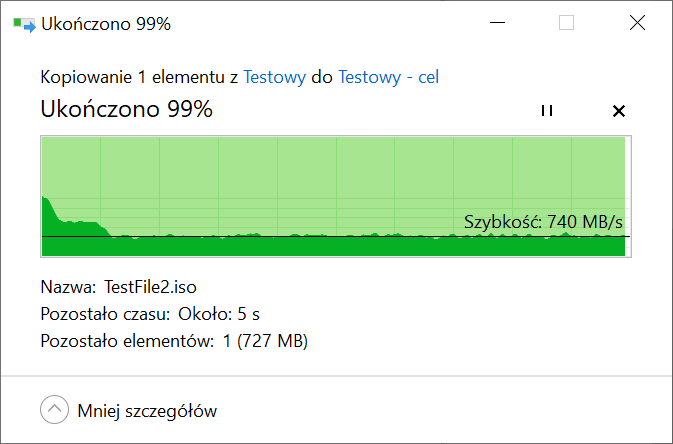Cancel the copy with the X icon

pos(618,111)
